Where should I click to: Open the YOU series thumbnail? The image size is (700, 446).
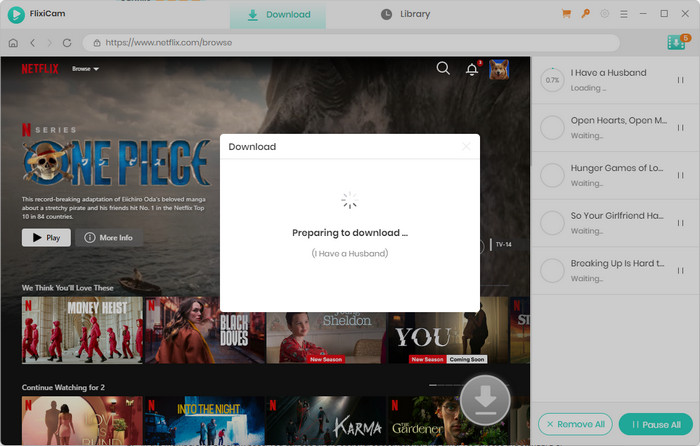[448, 338]
